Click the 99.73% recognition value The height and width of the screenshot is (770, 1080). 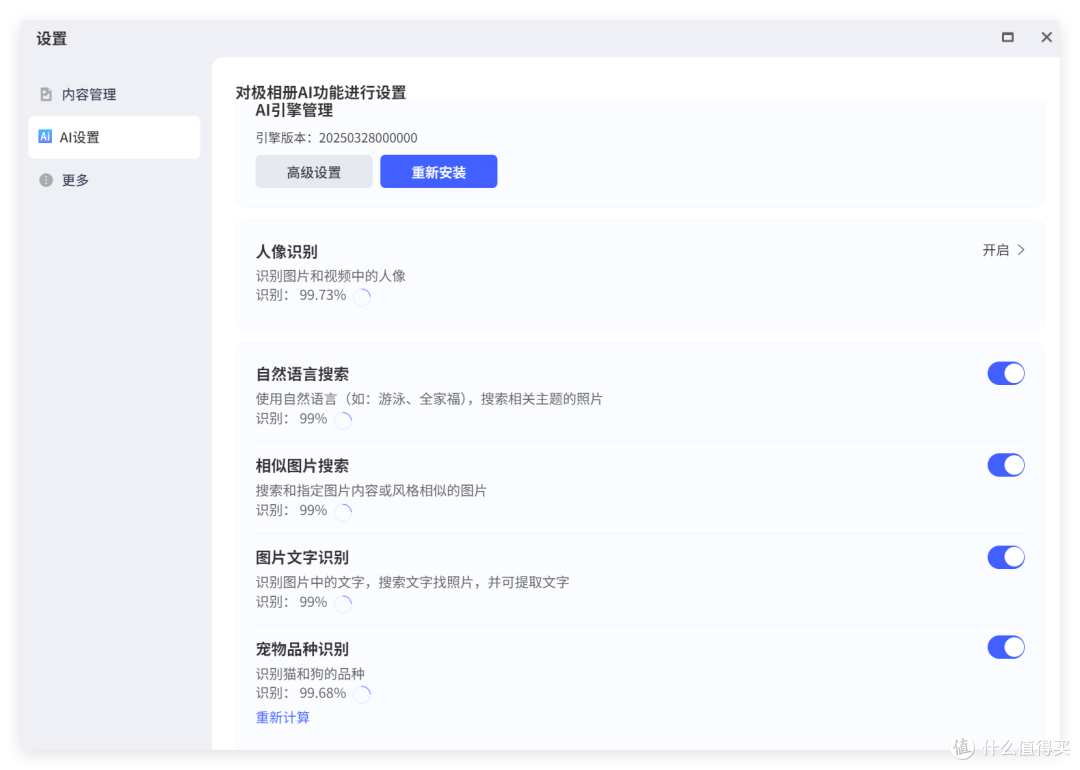322,295
